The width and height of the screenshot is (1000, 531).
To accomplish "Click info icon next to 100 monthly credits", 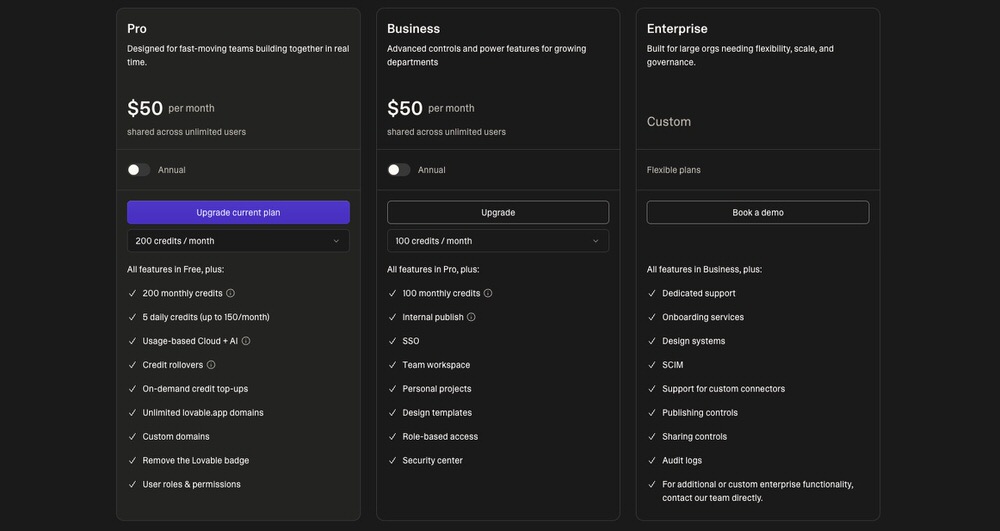I will click(488, 293).
